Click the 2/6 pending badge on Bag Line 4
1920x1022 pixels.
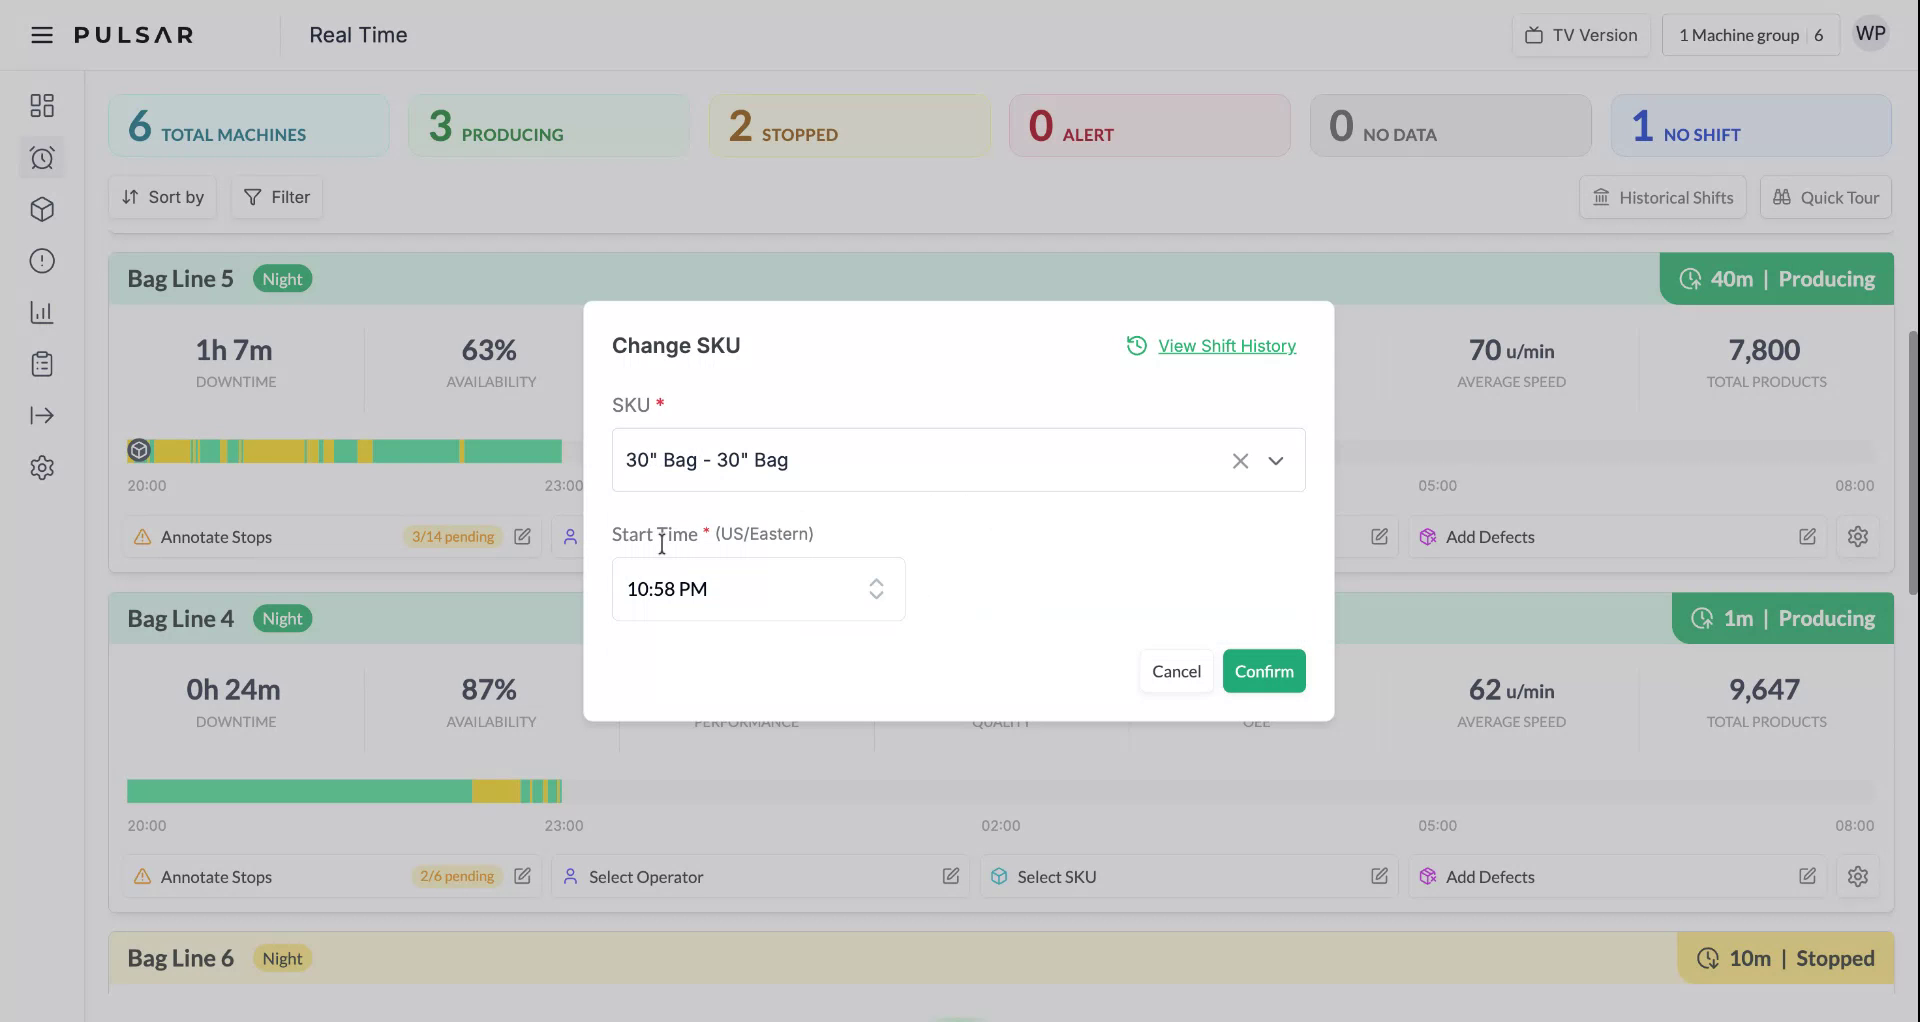click(456, 876)
